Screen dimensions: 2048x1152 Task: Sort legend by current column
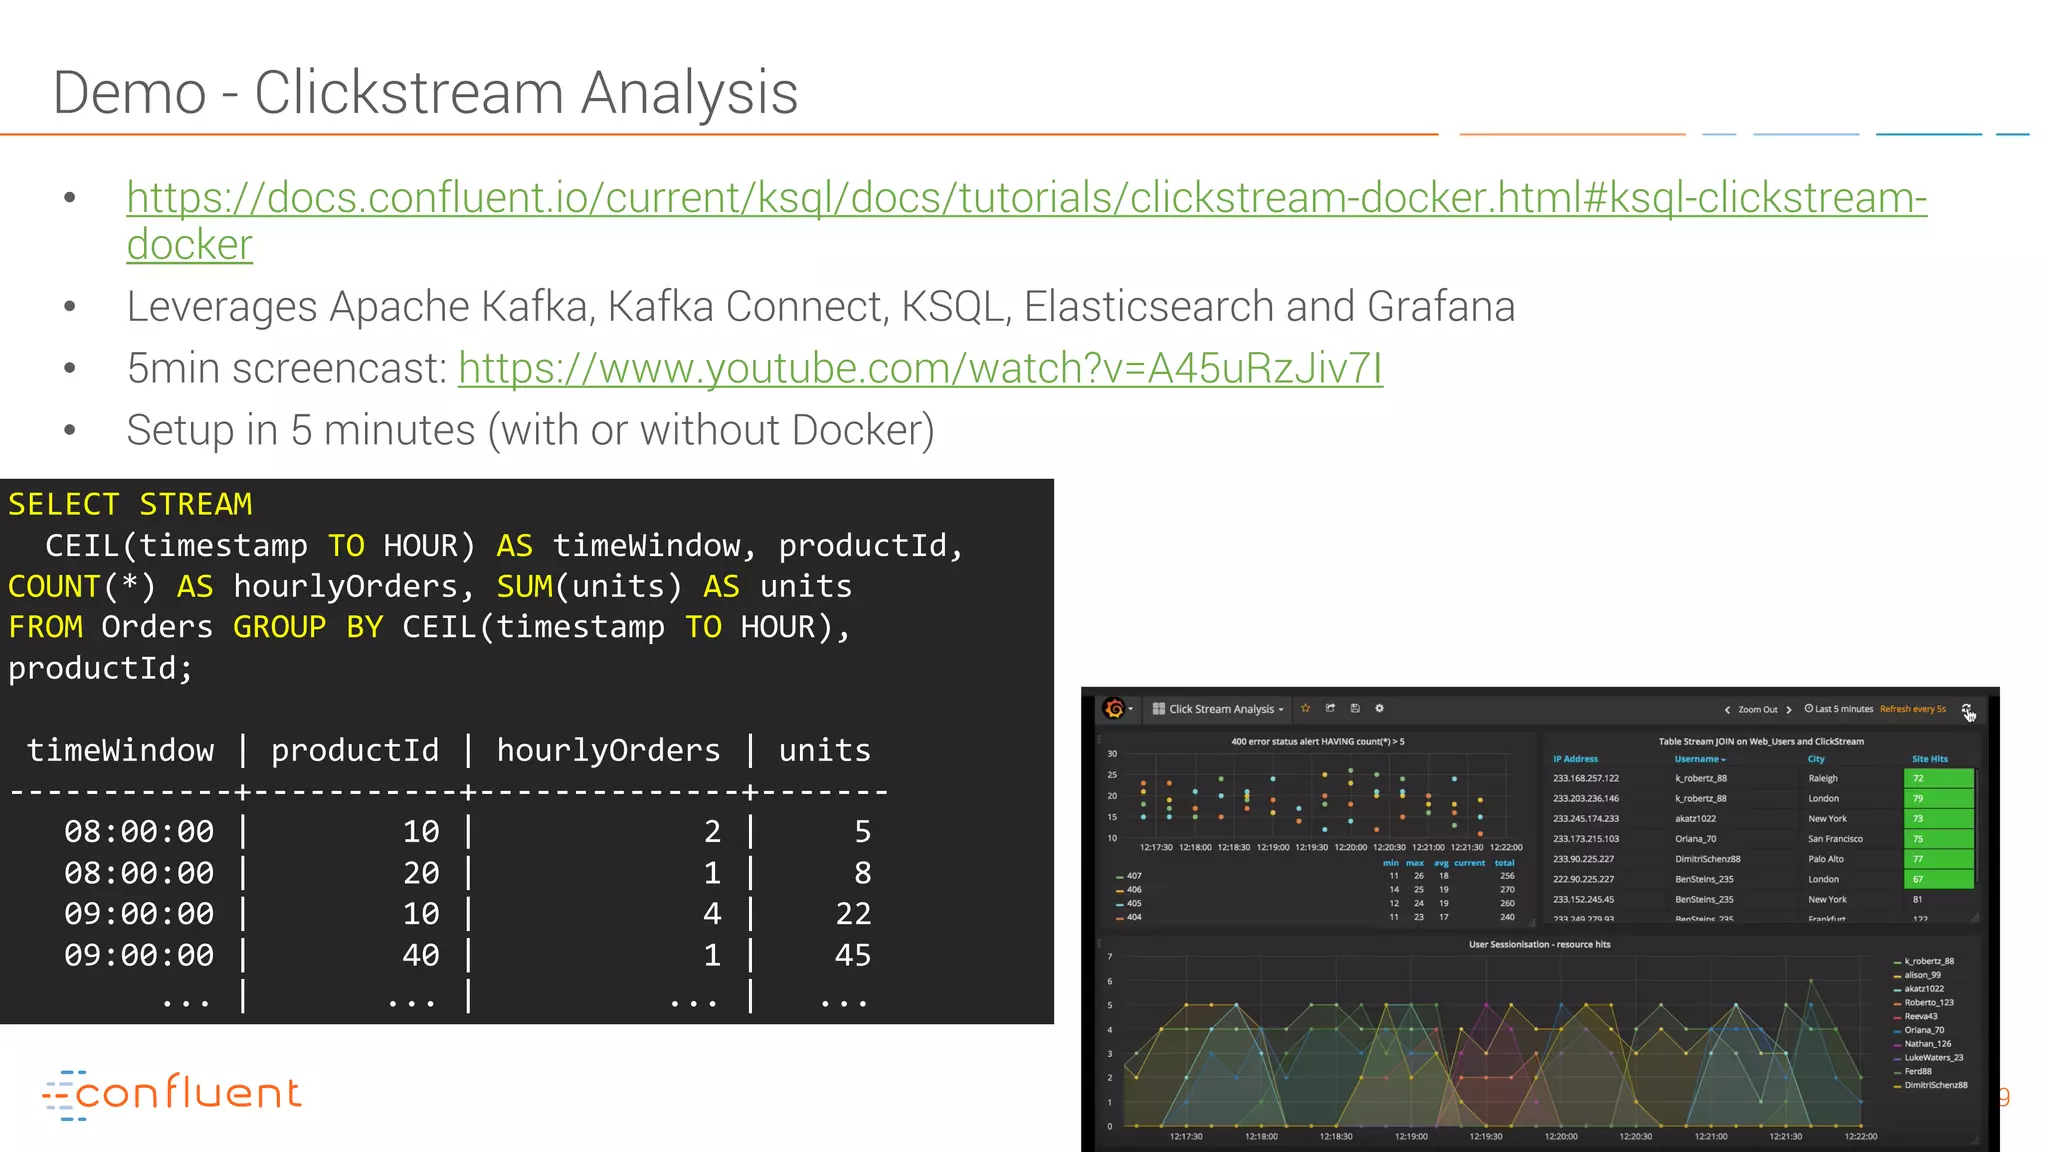tap(1470, 863)
